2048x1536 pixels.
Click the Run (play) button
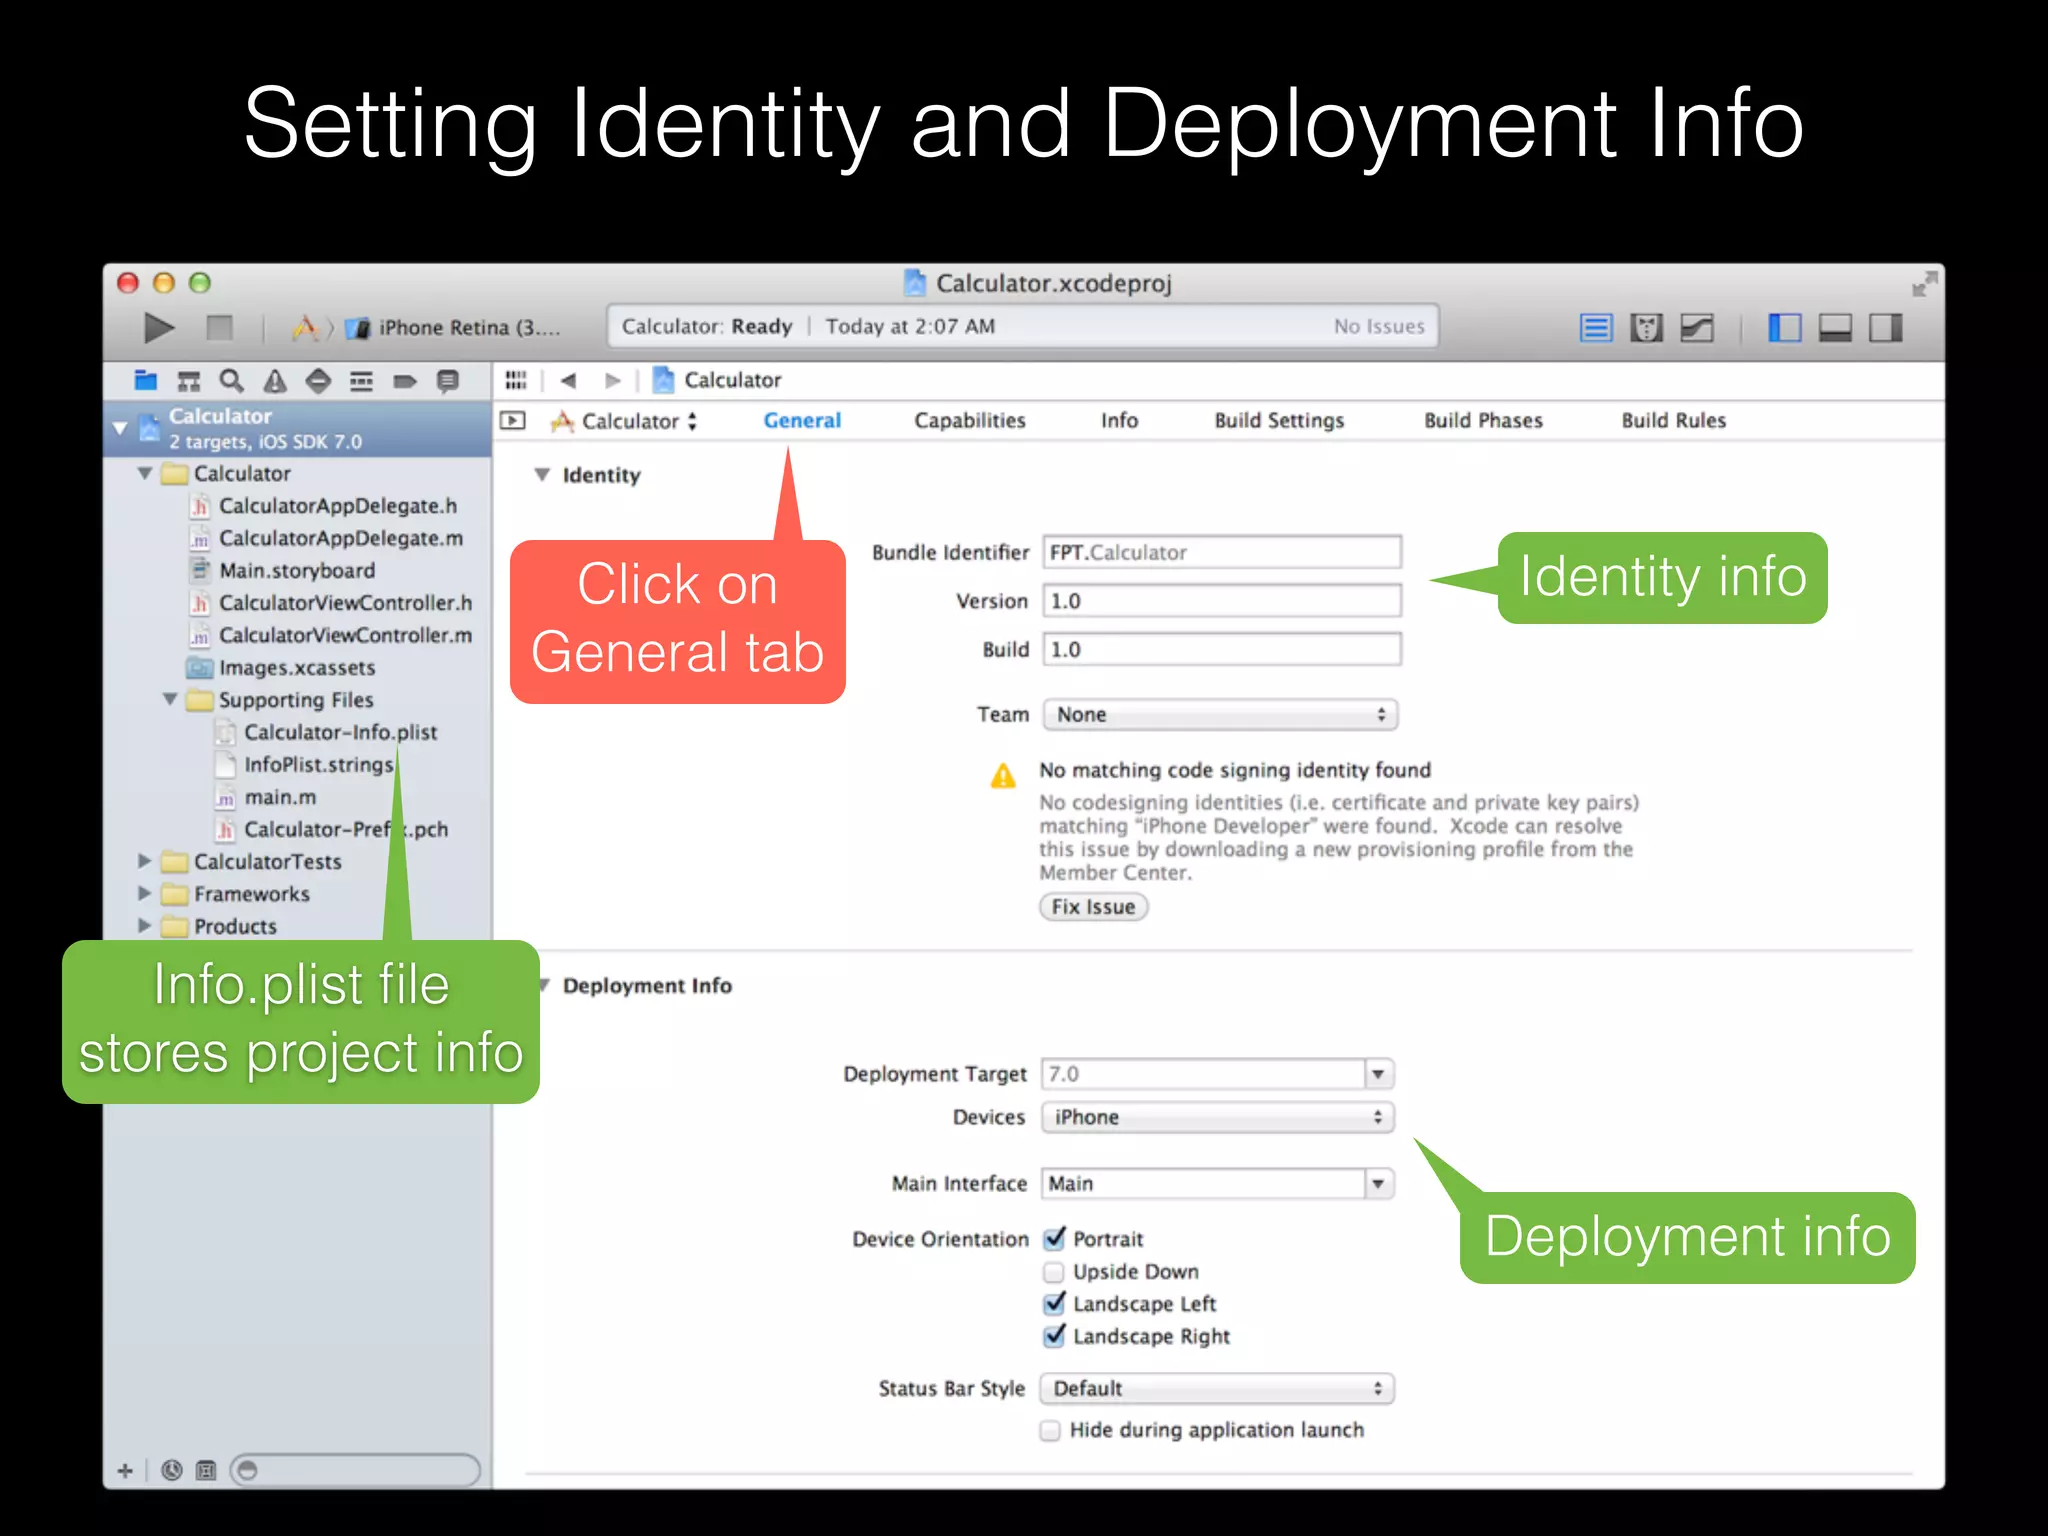(158, 327)
